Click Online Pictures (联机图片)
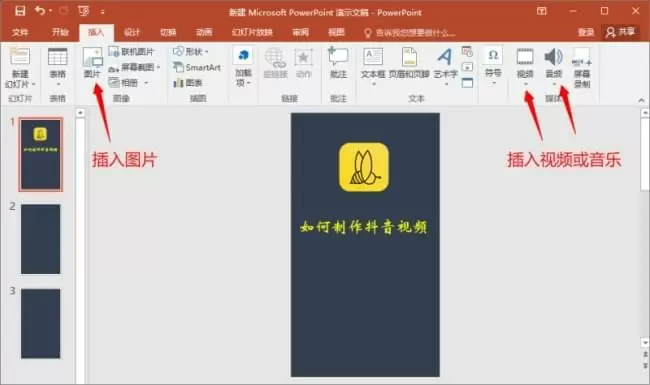This screenshot has height=385, width=650. (131, 51)
